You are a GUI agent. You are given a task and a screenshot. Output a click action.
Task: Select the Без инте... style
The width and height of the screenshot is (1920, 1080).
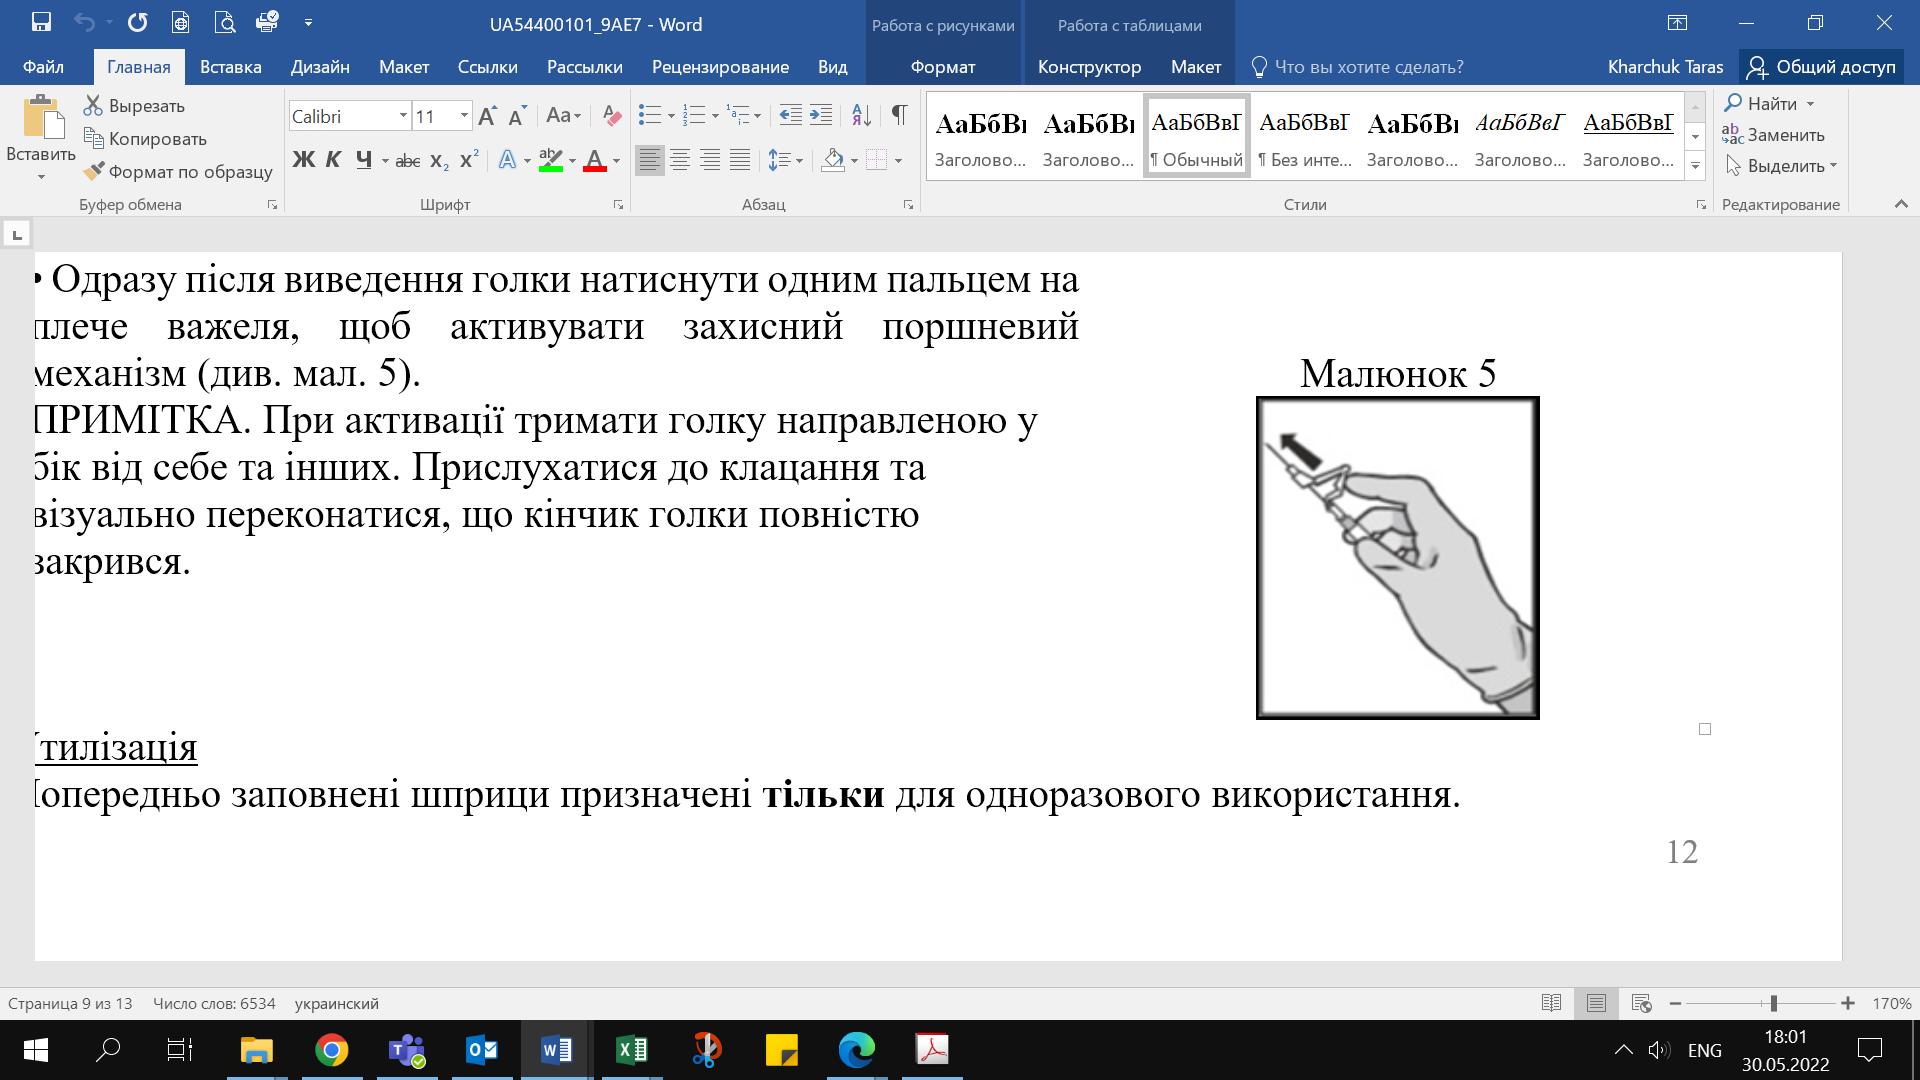(x=1304, y=136)
